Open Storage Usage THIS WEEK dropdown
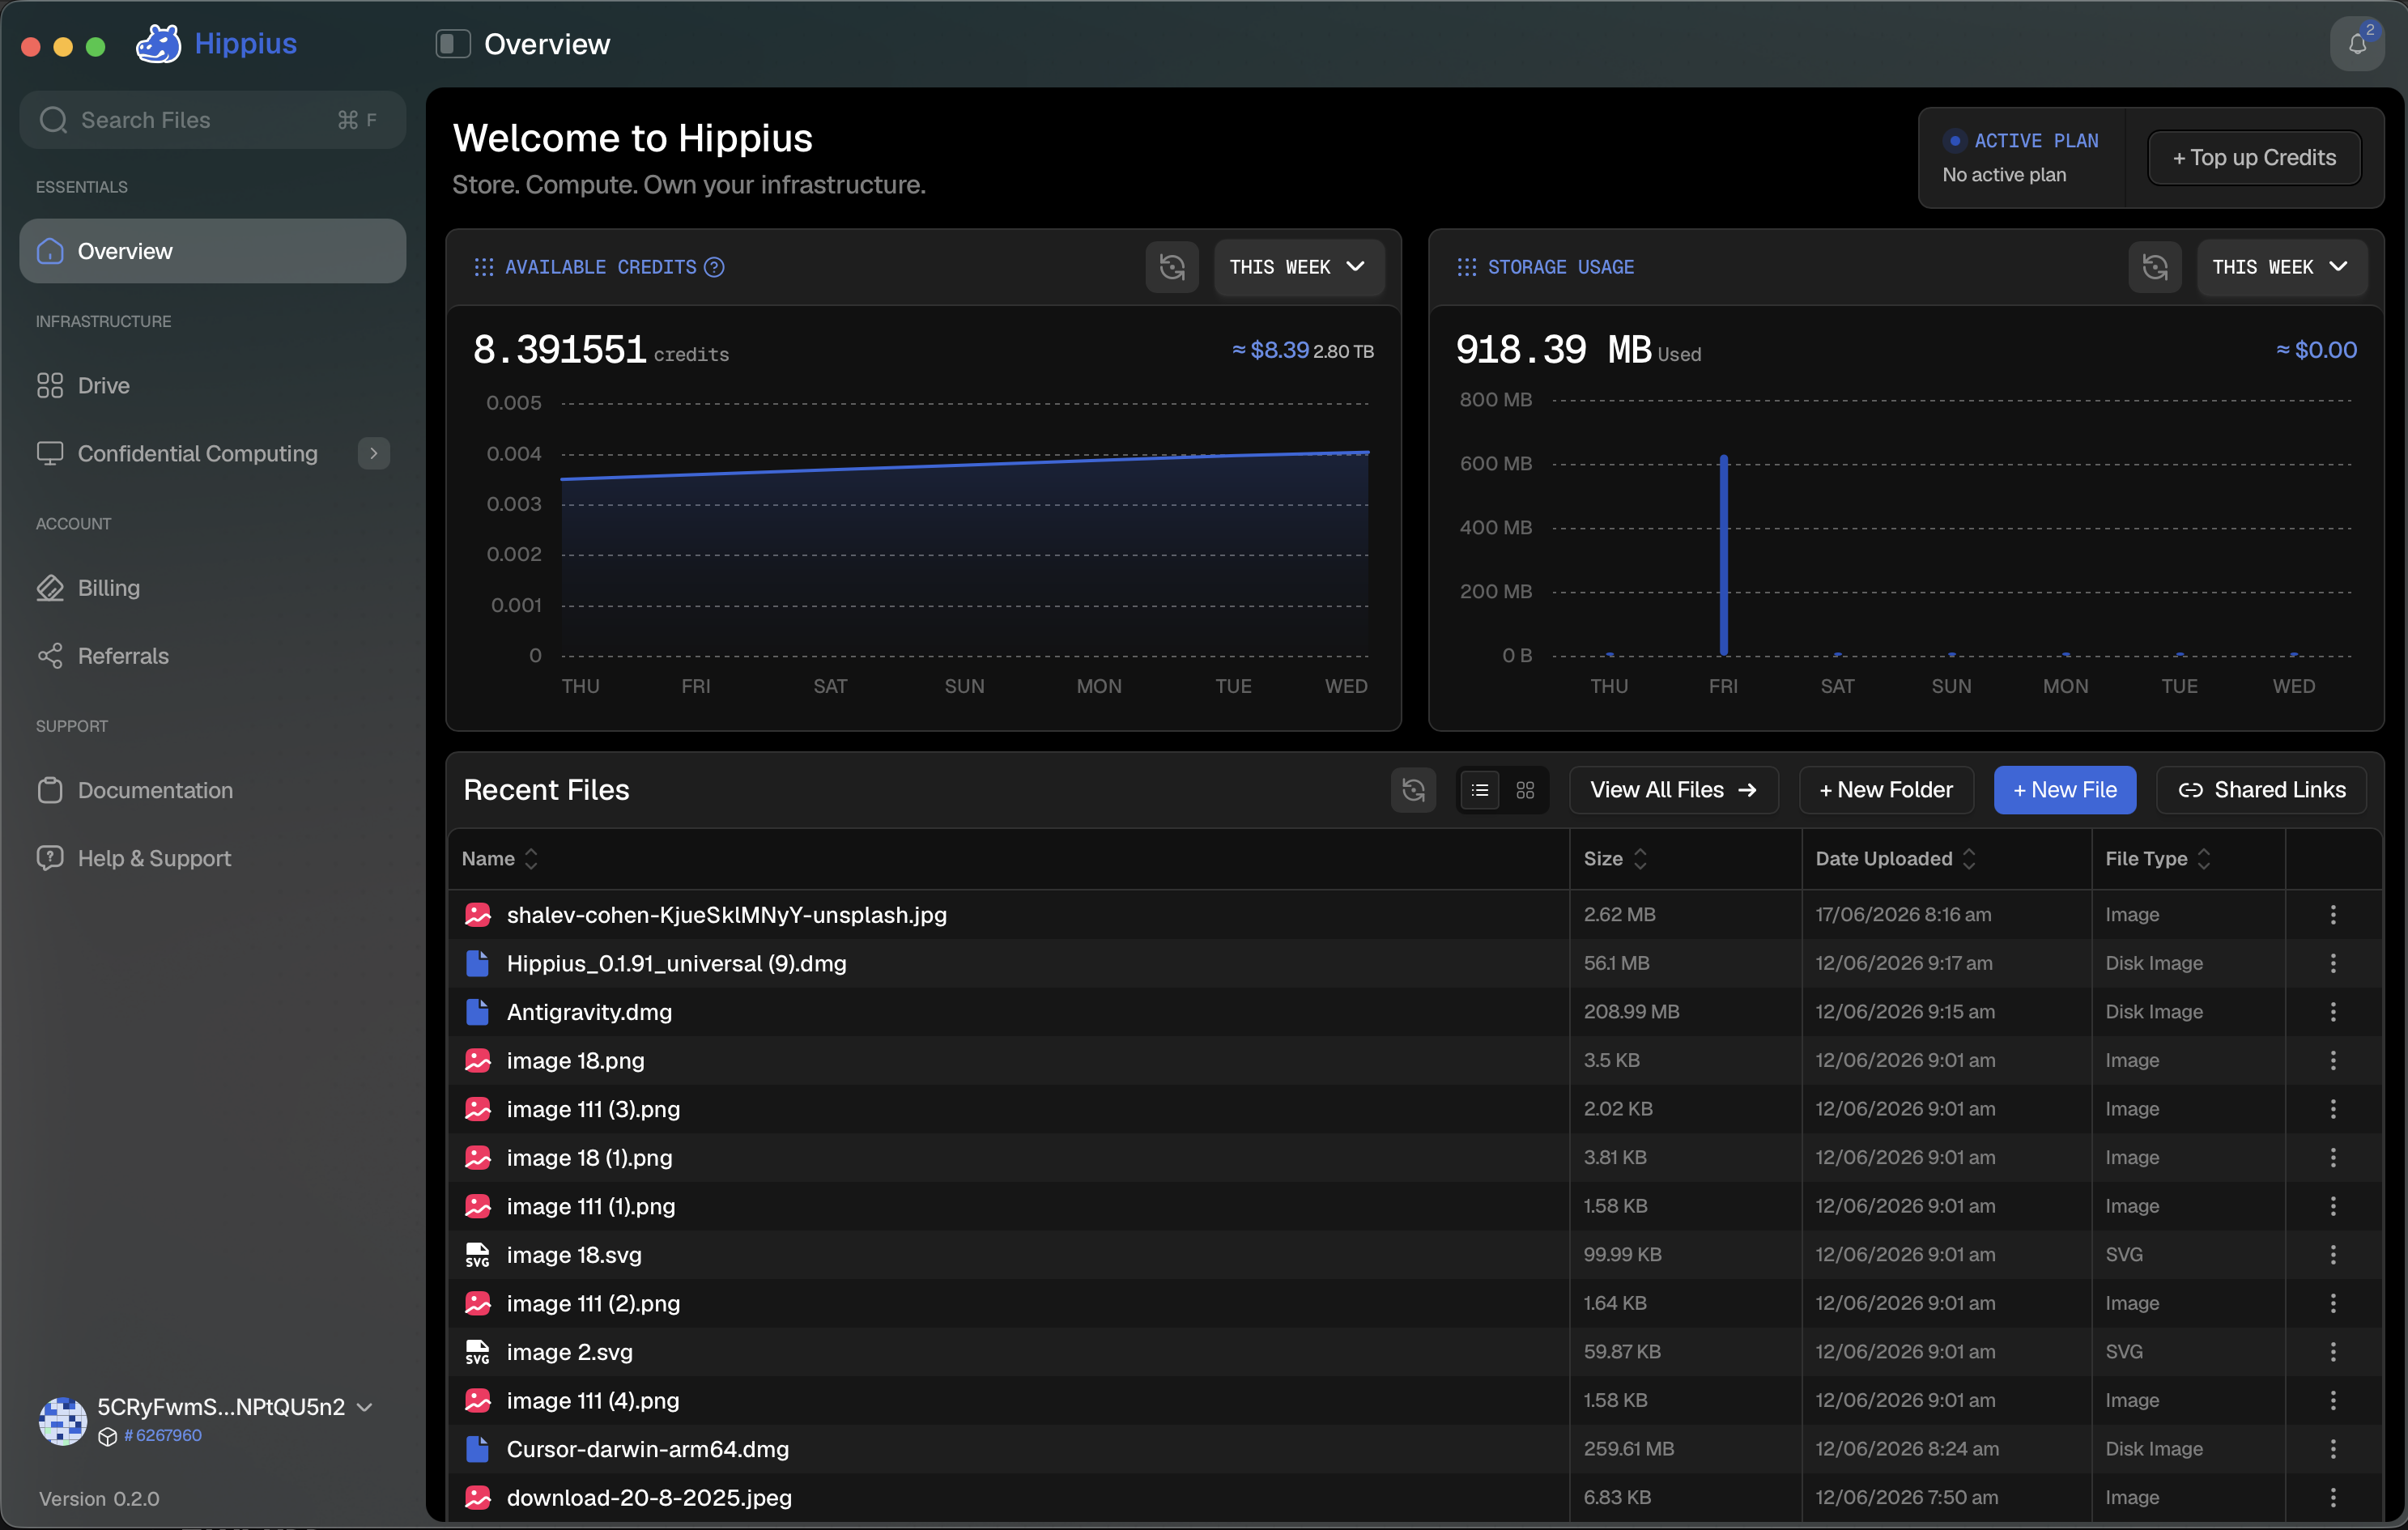Image resolution: width=2408 pixels, height=1530 pixels. 2281,267
